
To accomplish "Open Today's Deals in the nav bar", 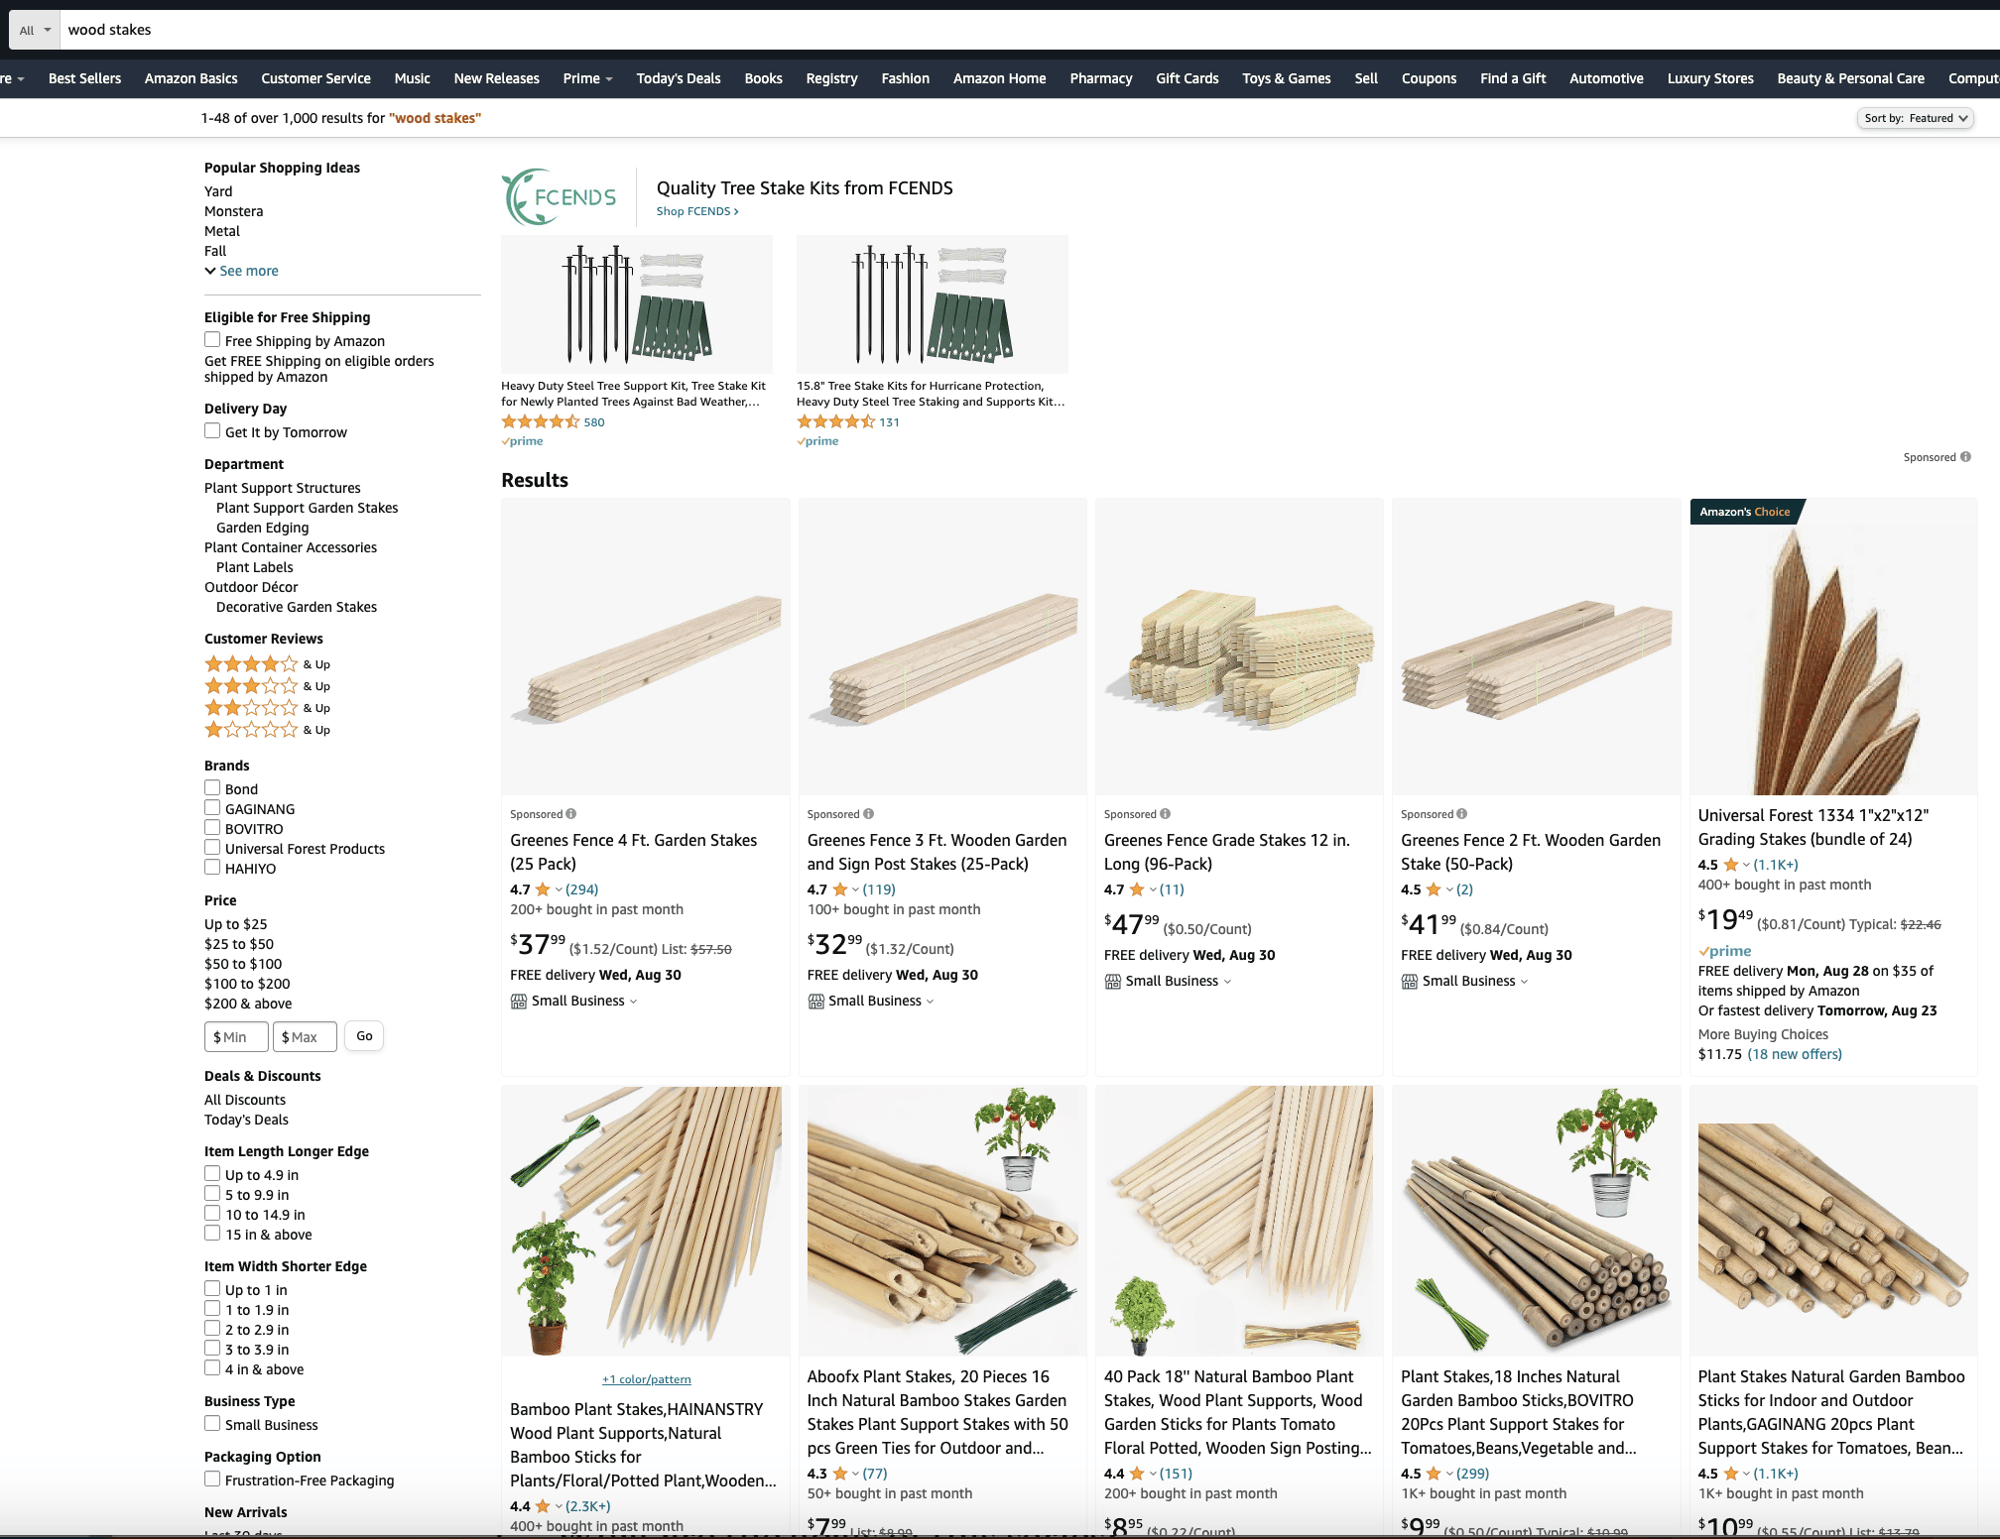I will tap(678, 78).
